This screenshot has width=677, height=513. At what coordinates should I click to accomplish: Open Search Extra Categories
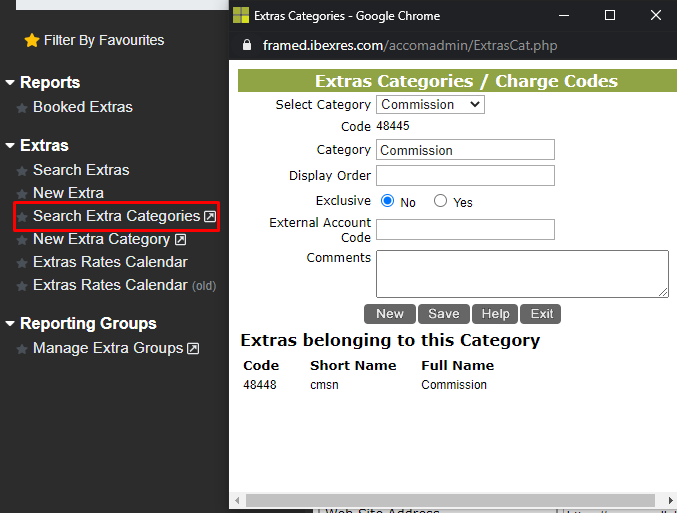[117, 216]
